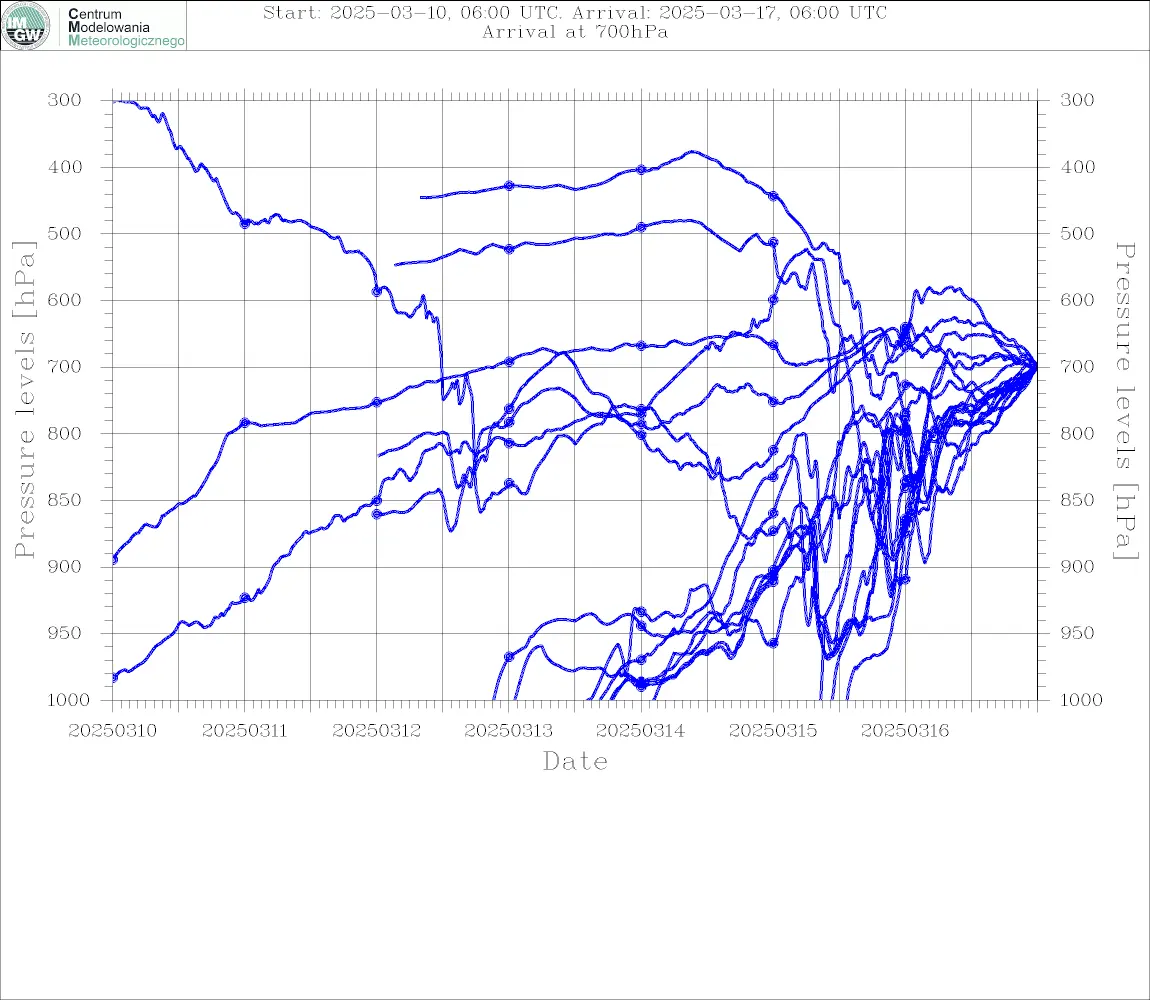The image size is (1150, 1000).
Task: Click the left-axis 950 pressure label
Action: pyautogui.click(x=65, y=632)
